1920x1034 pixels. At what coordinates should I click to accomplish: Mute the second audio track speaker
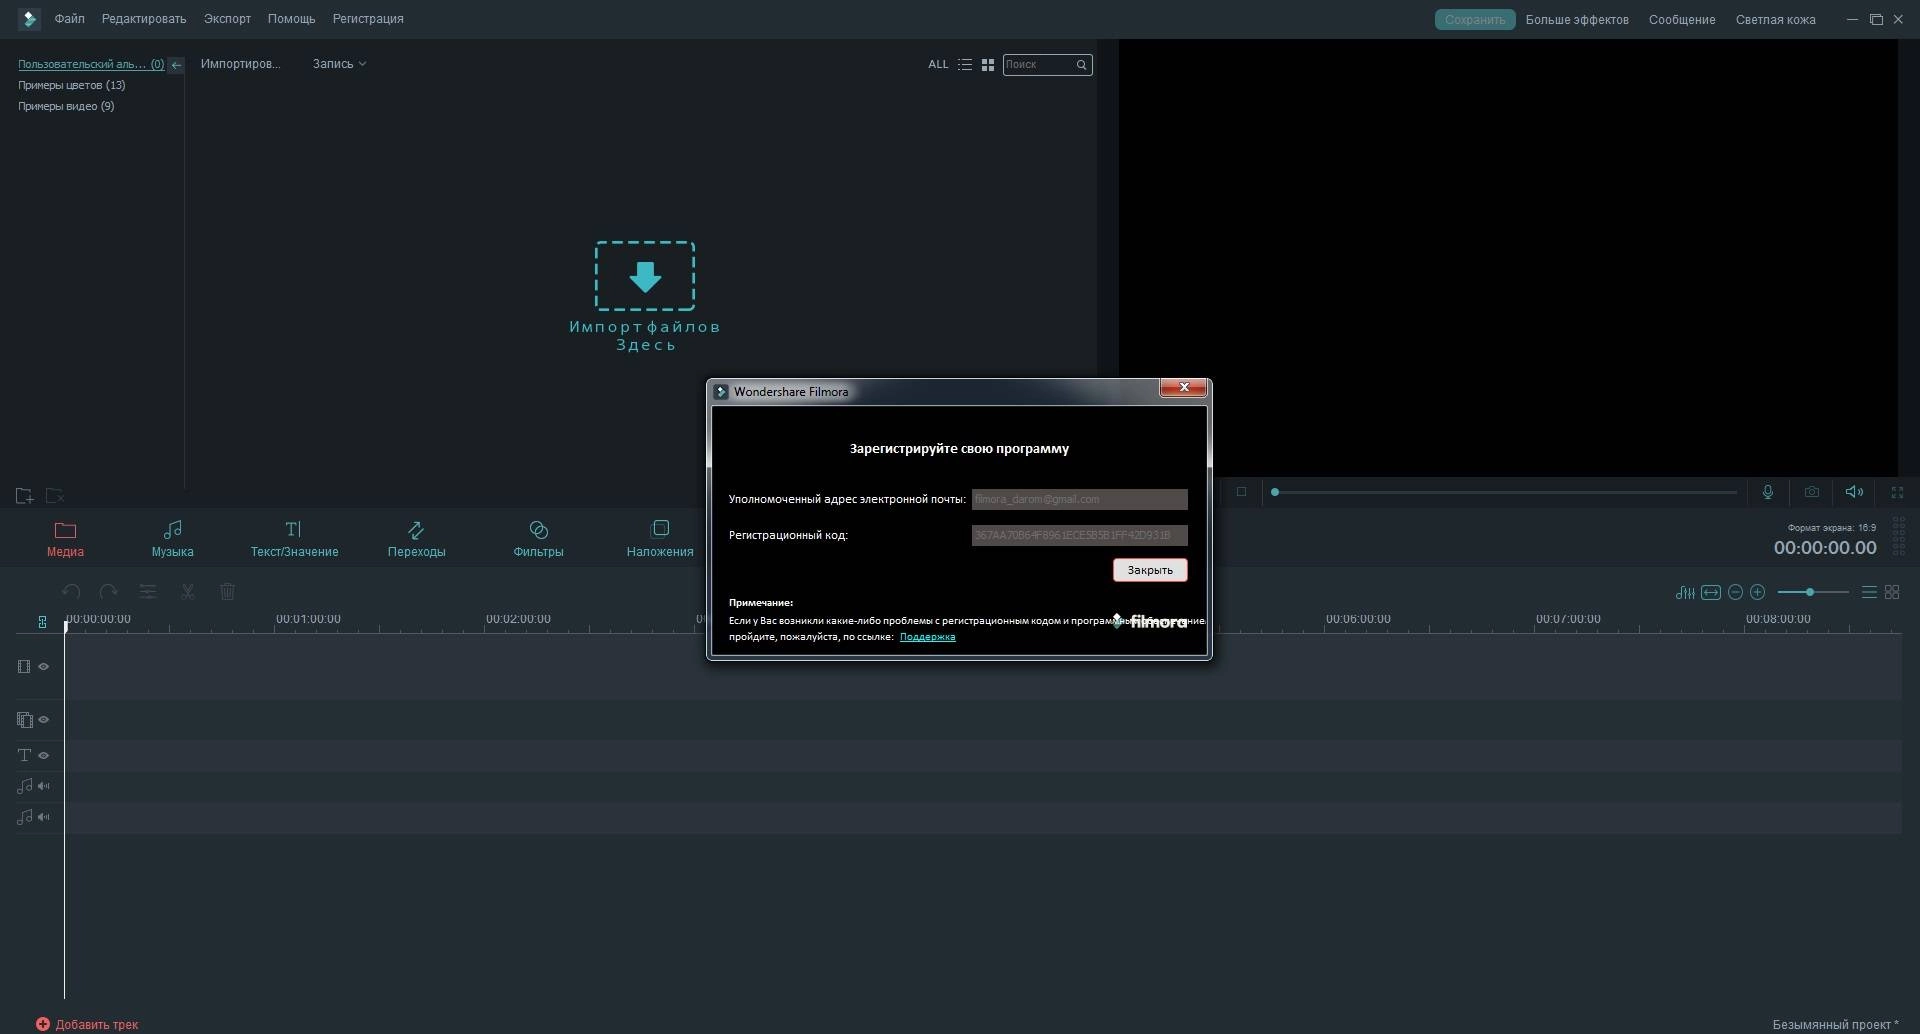pyautogui.click(x=43, y=817)
